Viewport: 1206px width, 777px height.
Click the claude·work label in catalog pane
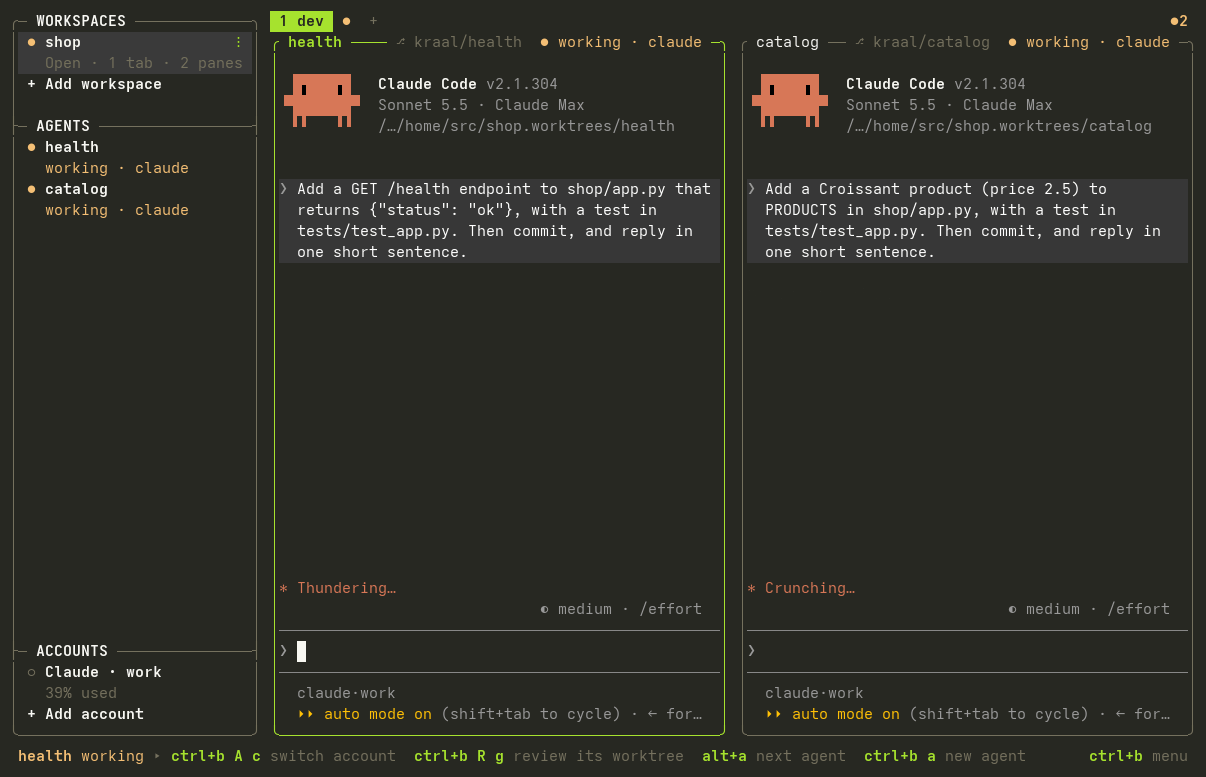pos(814,693)
